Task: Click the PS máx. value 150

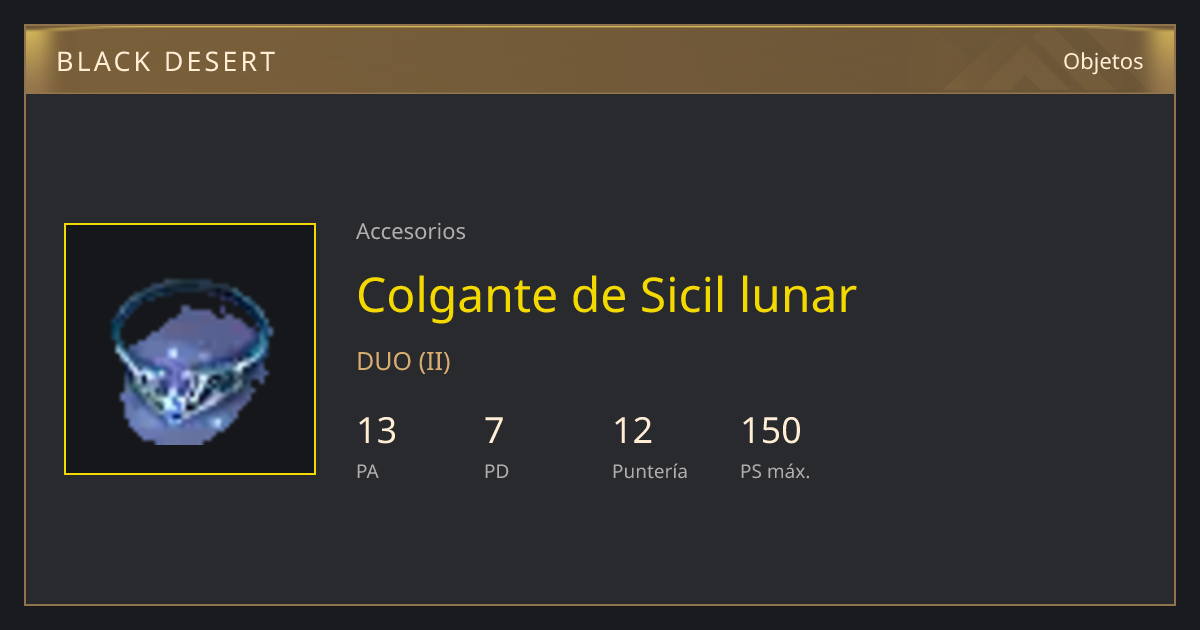Action: [771, 431]
